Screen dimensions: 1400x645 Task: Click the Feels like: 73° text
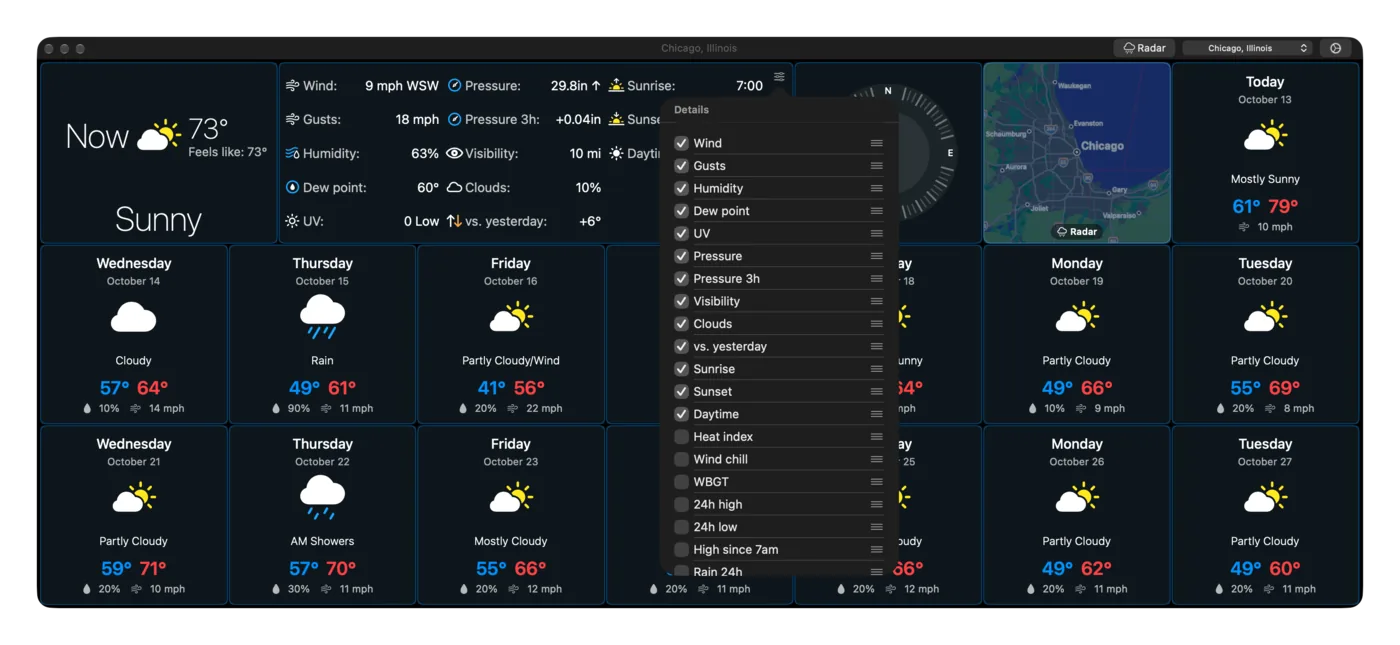coord(228,152)
